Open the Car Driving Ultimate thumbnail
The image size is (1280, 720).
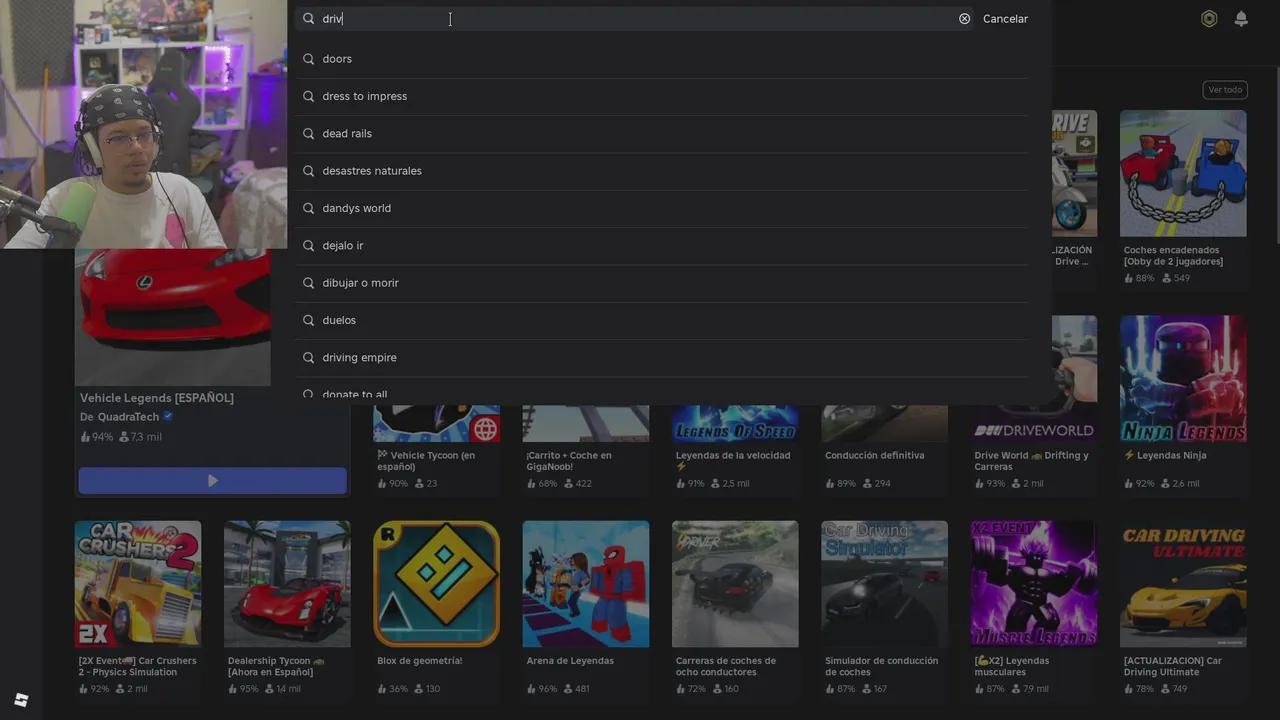[x=1183, y=584]
